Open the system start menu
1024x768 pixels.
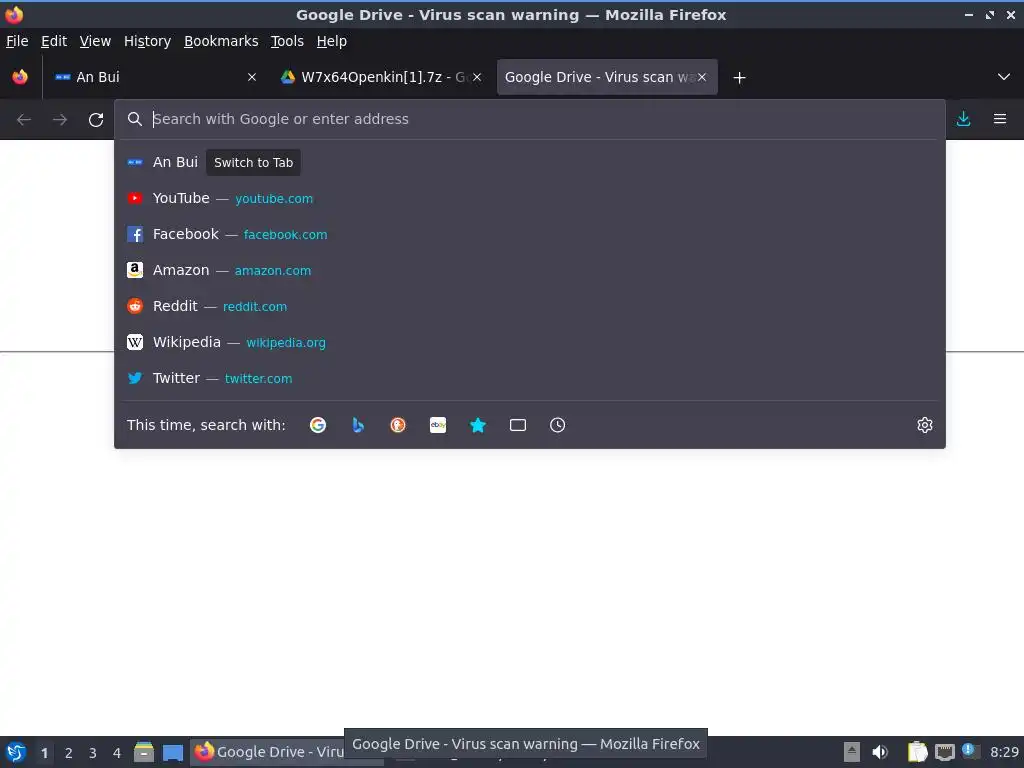tap(16, 752)
